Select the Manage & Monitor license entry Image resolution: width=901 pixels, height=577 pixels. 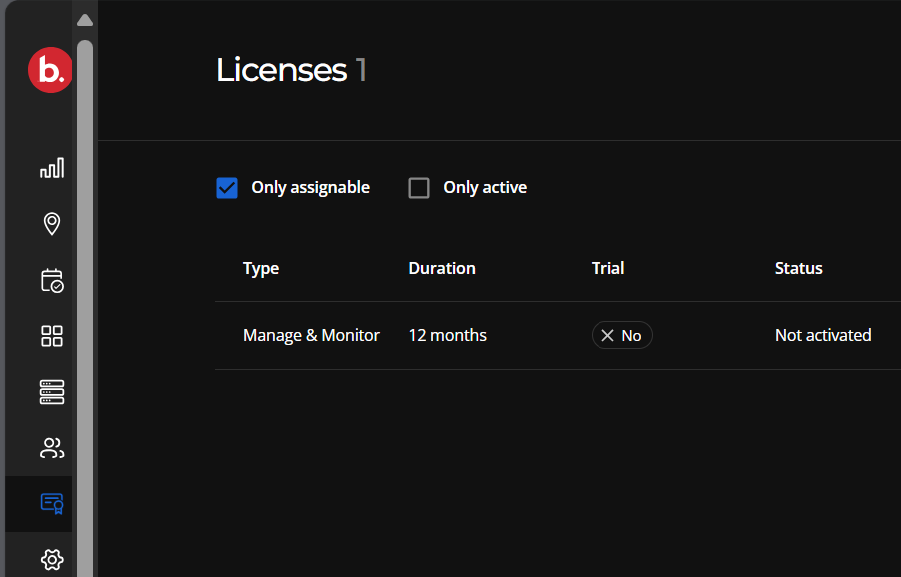pos(311,335)
